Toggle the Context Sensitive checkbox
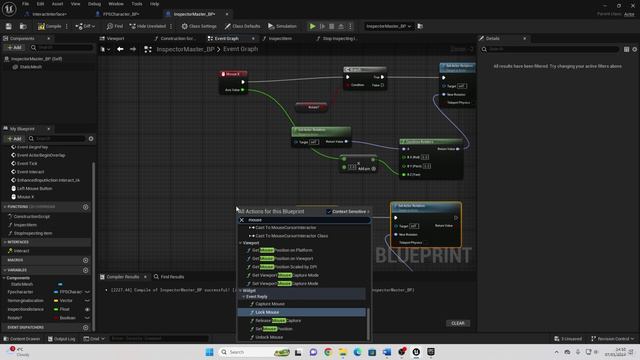Viewport: 640px width, 360px height. coord(329,211)
